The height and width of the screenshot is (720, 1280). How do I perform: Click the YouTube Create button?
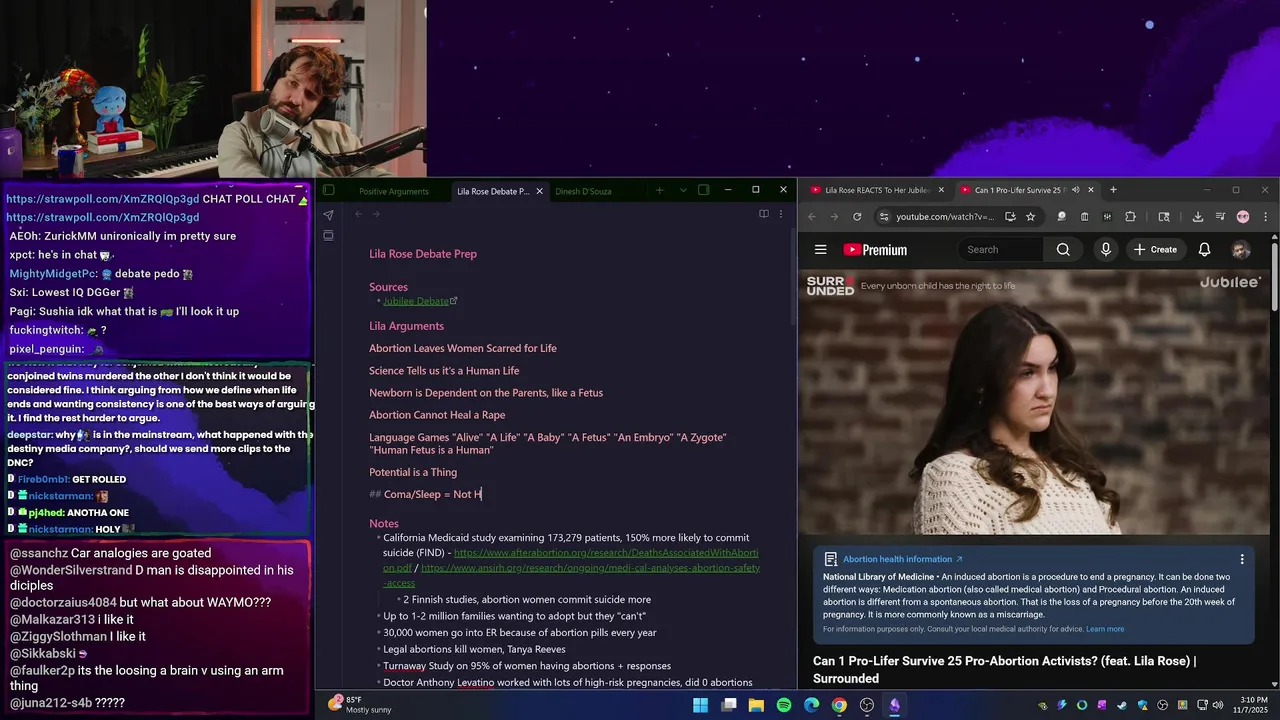point(1155,249)
